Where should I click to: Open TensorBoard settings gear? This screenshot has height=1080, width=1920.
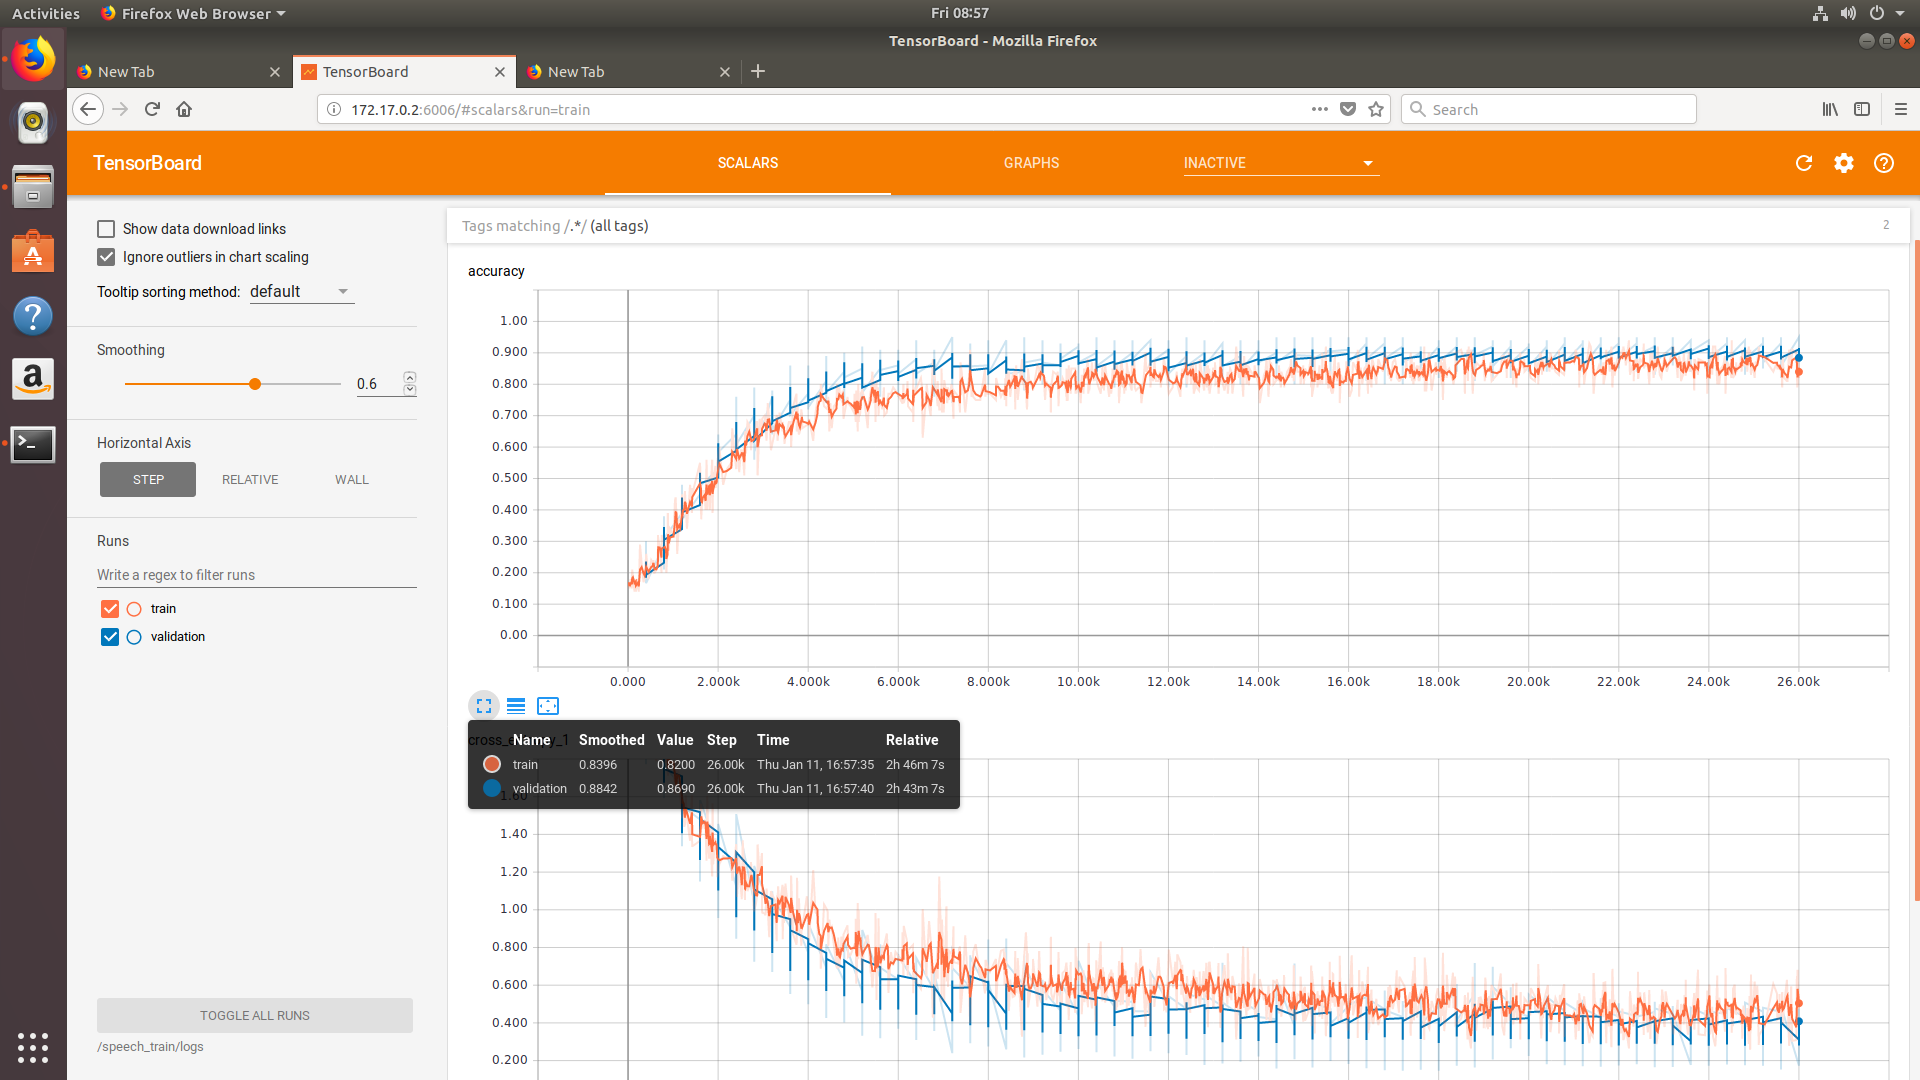coord(1844,163)
